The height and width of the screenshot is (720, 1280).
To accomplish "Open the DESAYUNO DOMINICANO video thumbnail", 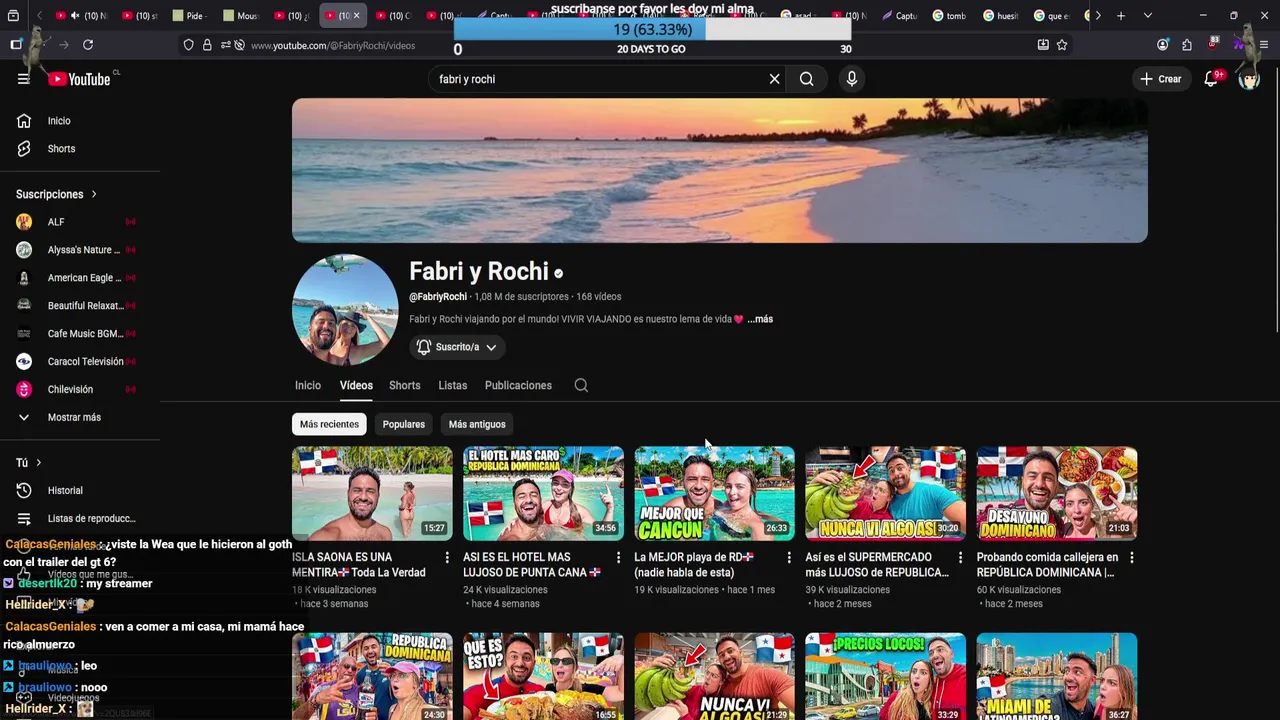I will tap(1056, 493).
